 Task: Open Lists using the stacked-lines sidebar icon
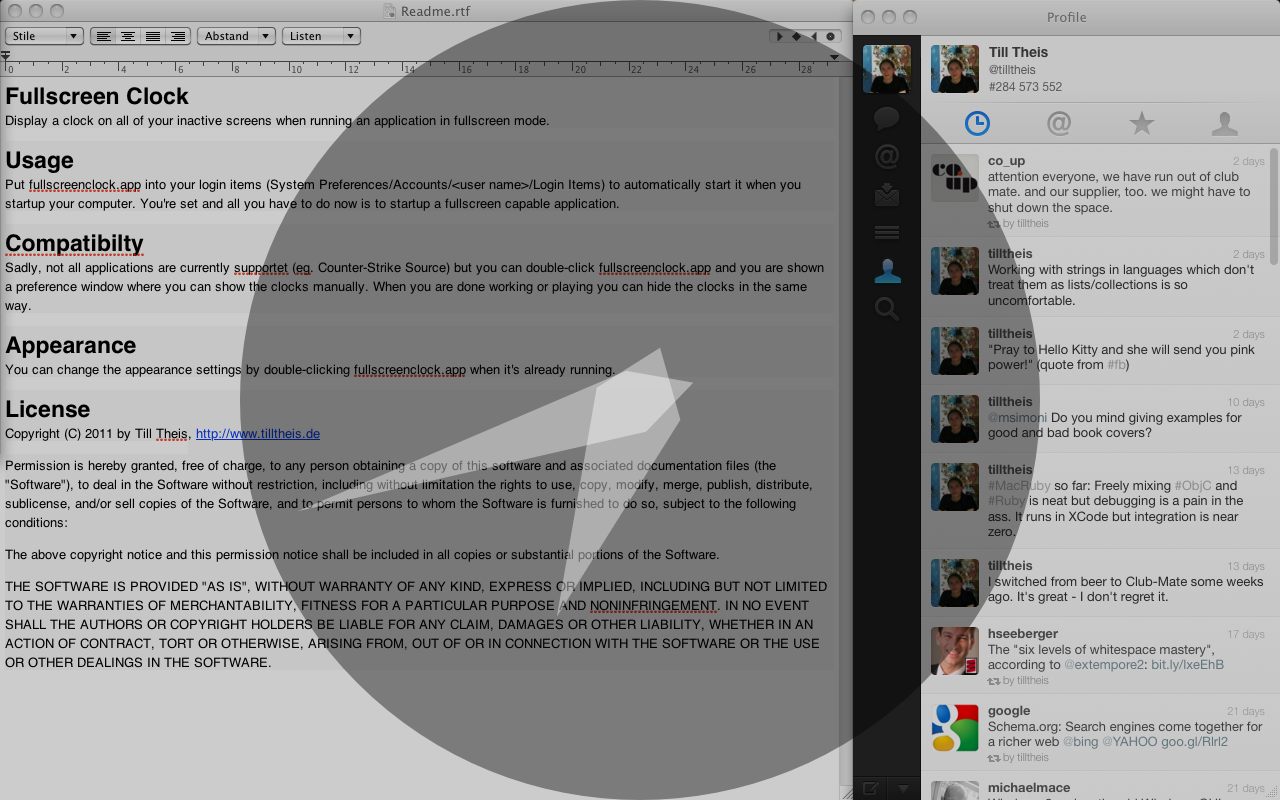(x=887, y=231)
